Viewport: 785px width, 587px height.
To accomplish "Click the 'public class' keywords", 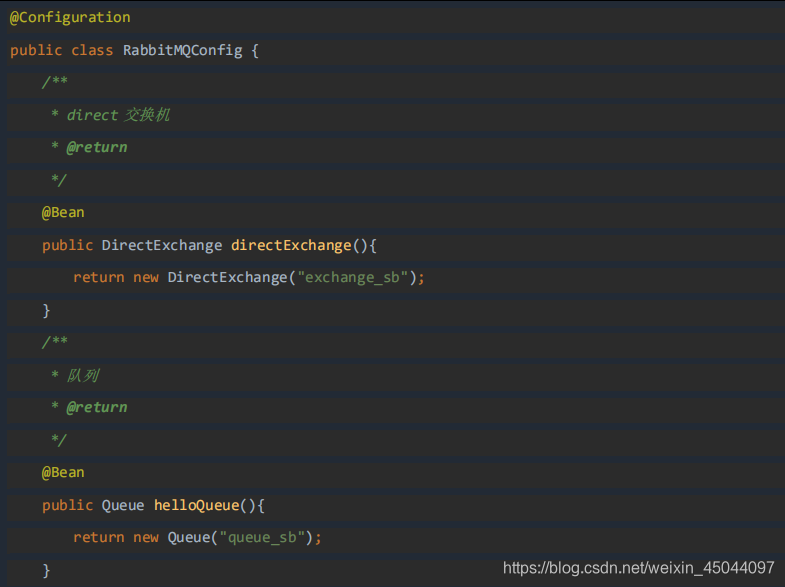I will pyautogui.click(x=62, y=51).
